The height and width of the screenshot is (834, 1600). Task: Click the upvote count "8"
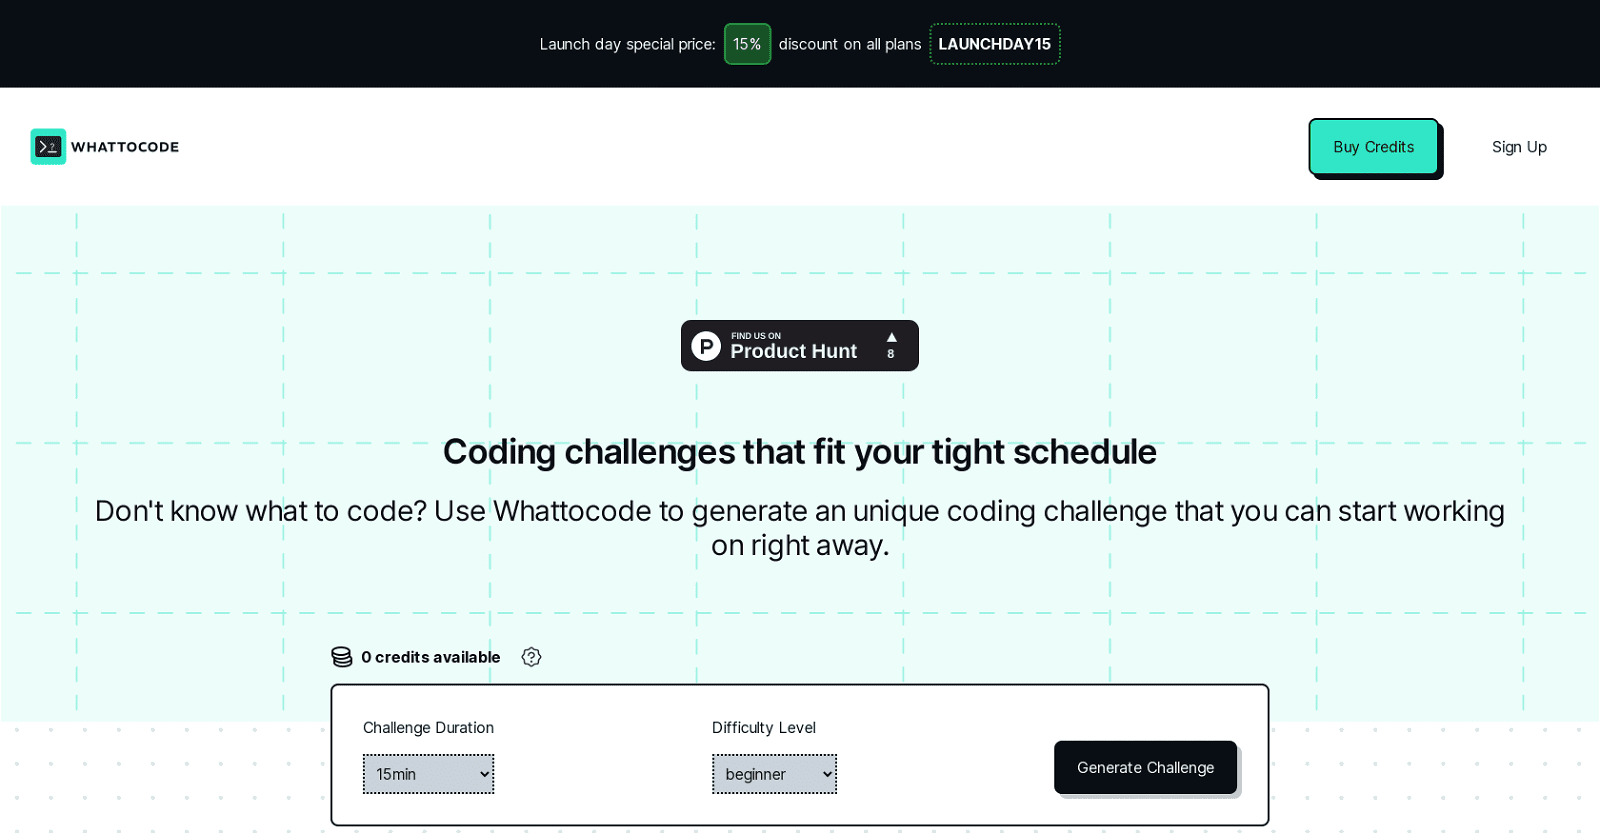tap(891, 353)
